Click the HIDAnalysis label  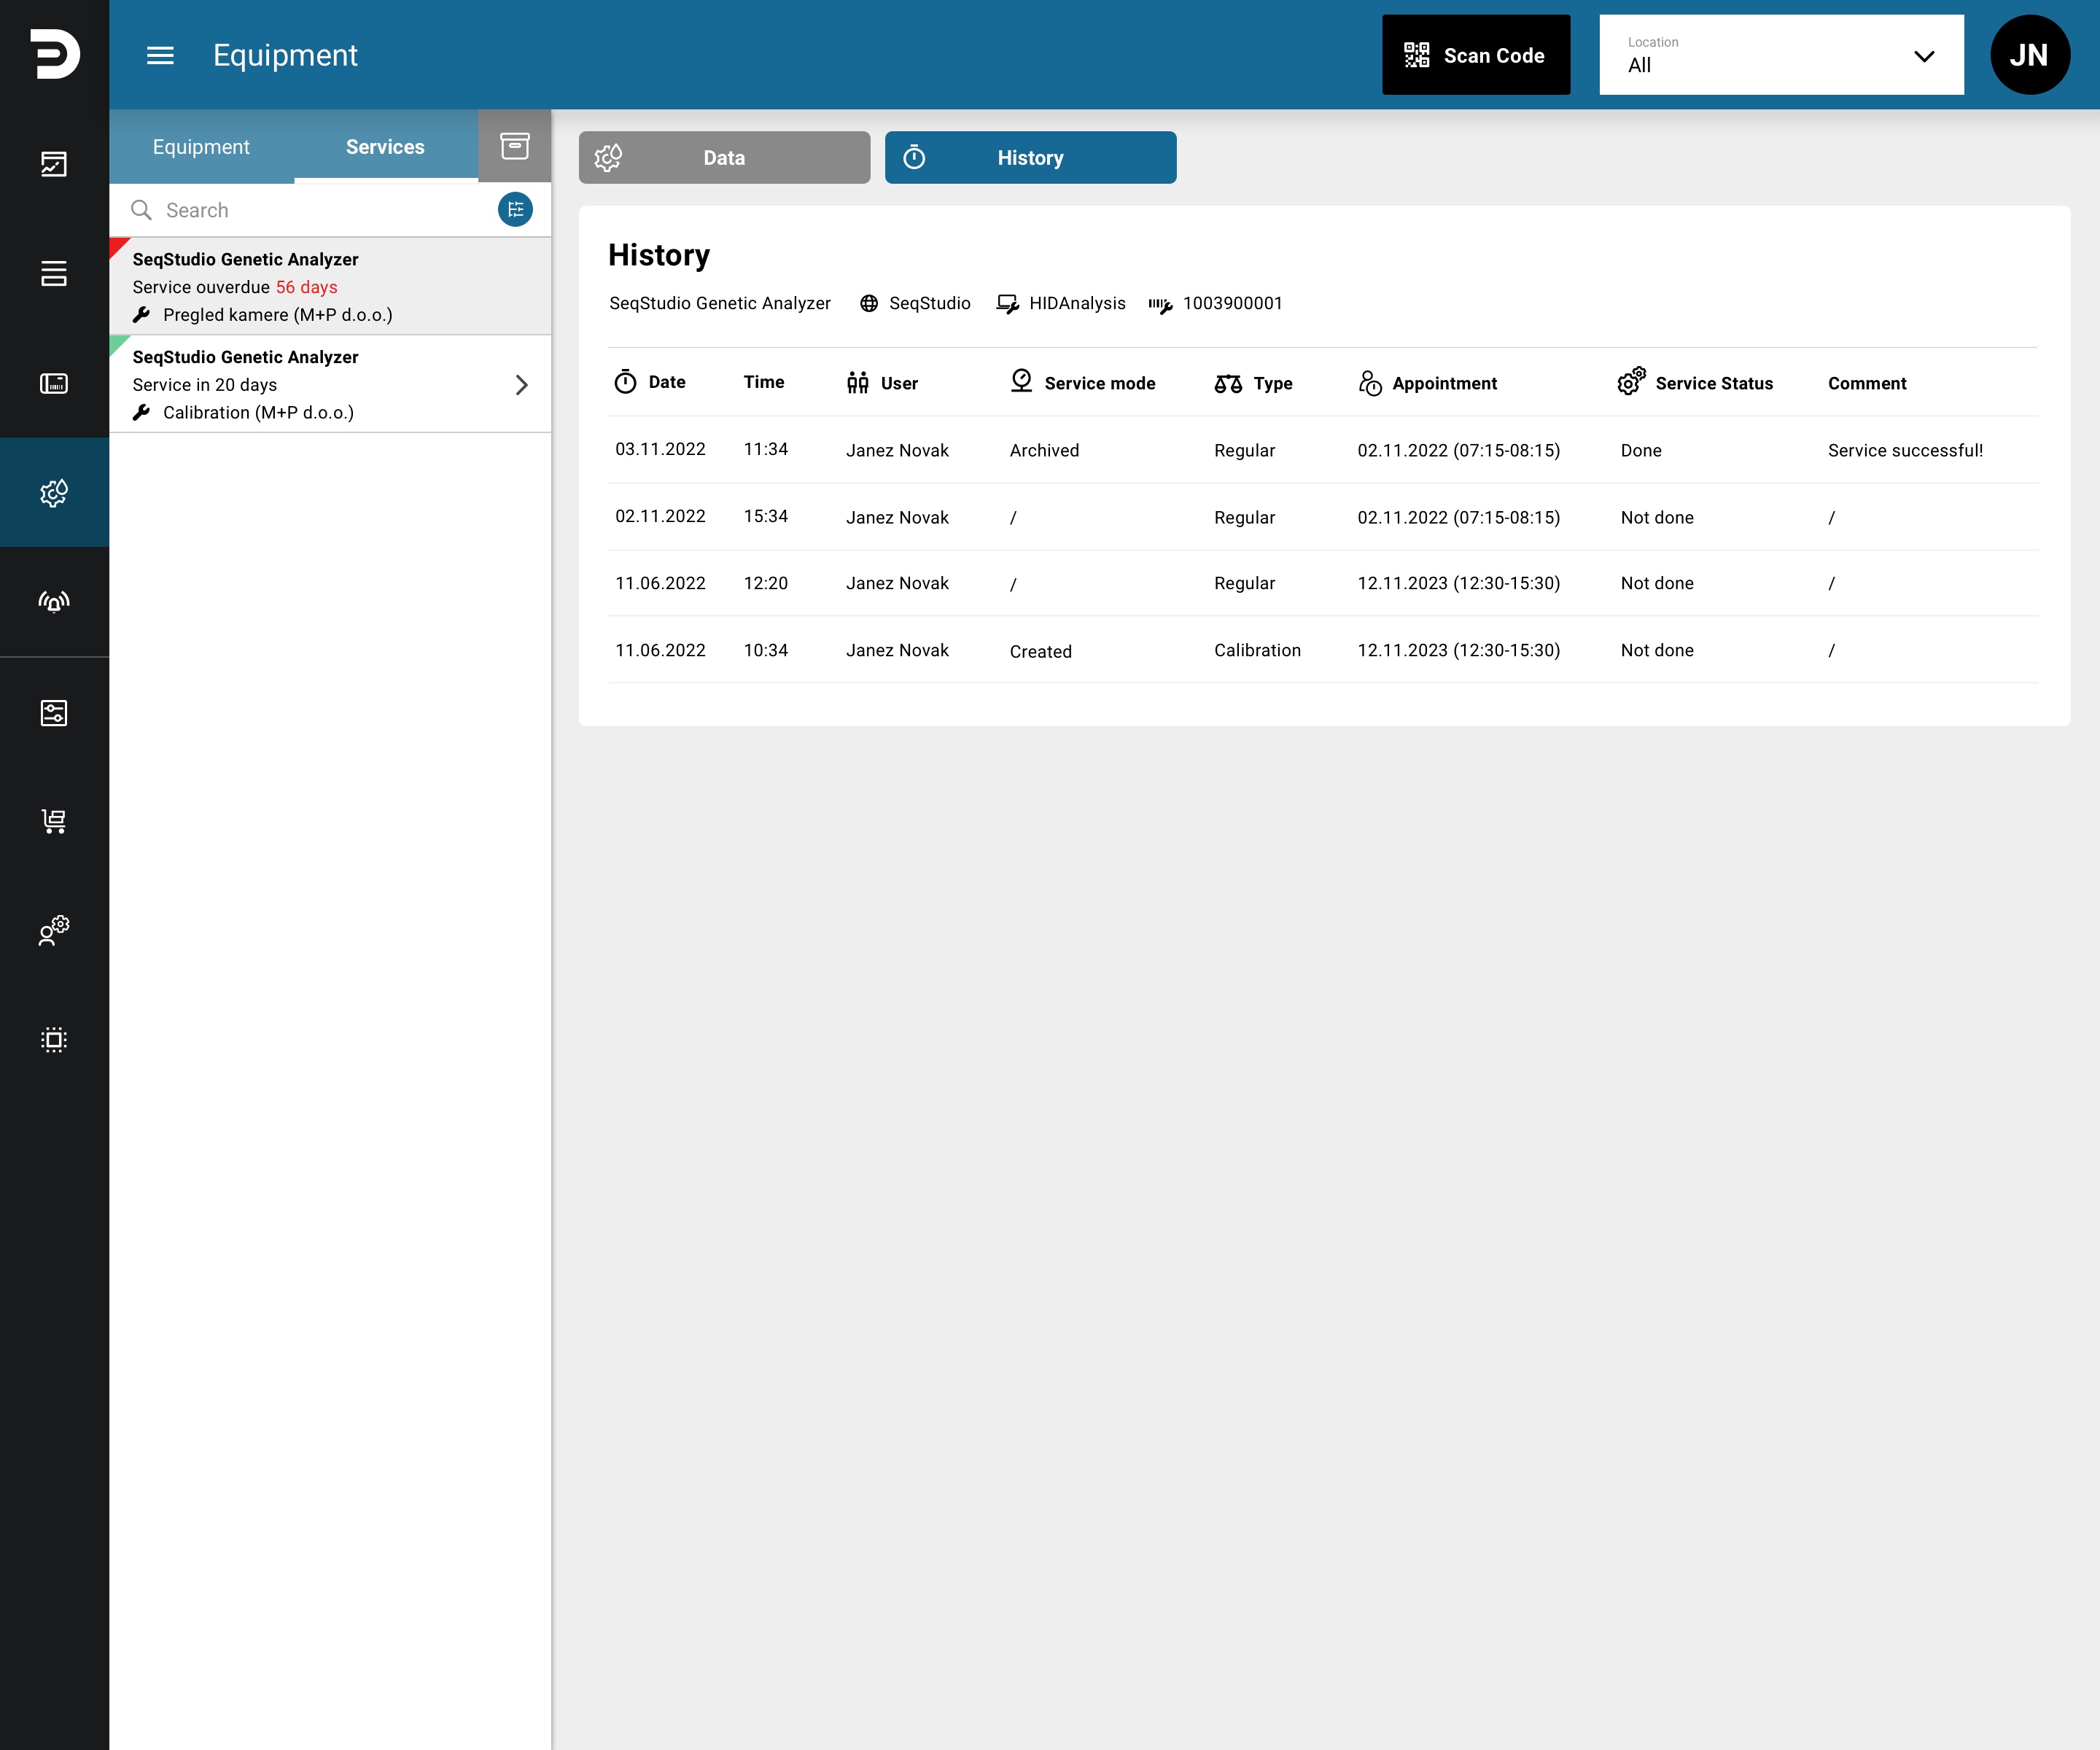click(1077, 303)
